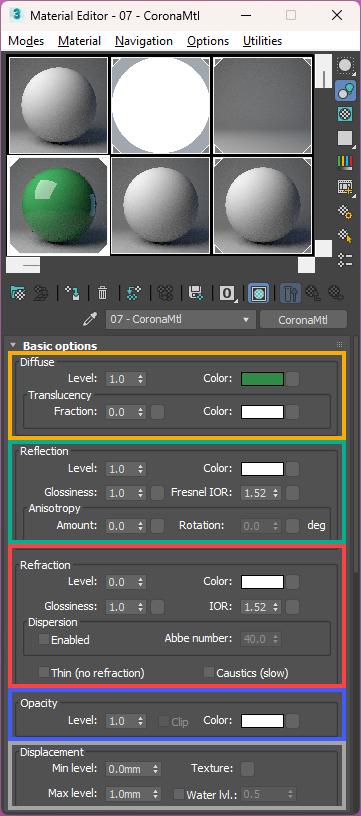Increase Reflection Fresnel IOR spinner
The width and height of the screenshot is (361, 816).
pyautogui.click(x=276, y=489)
